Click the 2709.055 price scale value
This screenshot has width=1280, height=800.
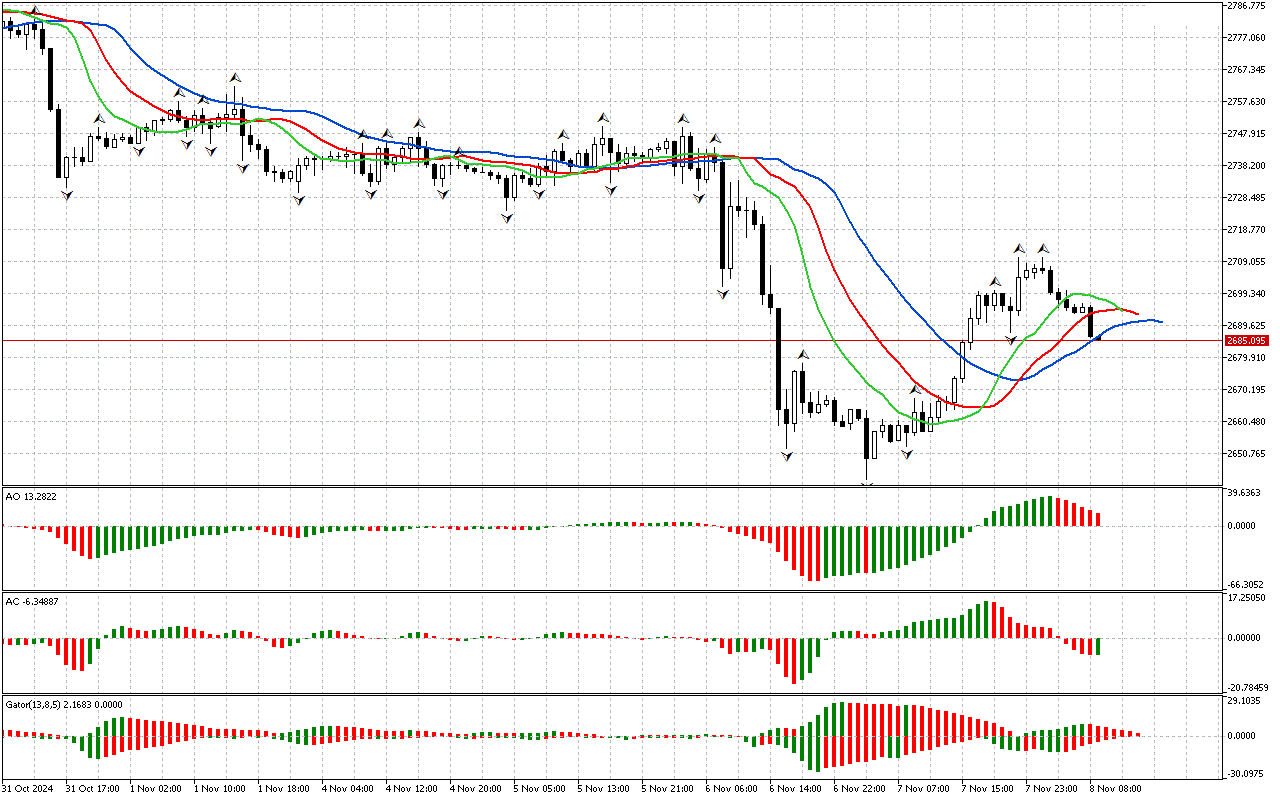pos(1248,262)
